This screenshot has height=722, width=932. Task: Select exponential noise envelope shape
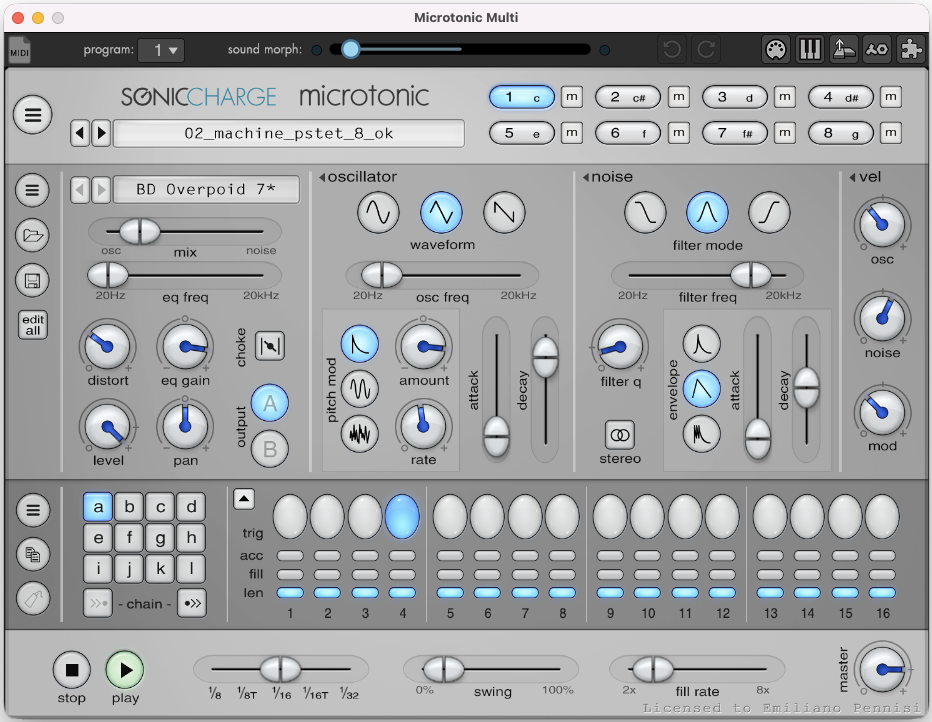(702, 344)
